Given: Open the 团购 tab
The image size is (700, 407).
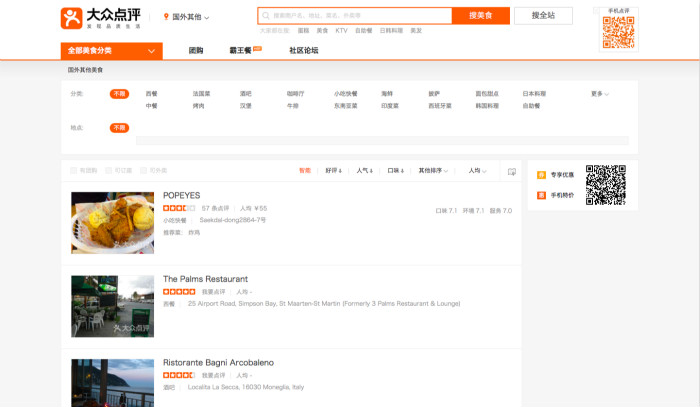Looking at the screenshot, I should [196, 50].
